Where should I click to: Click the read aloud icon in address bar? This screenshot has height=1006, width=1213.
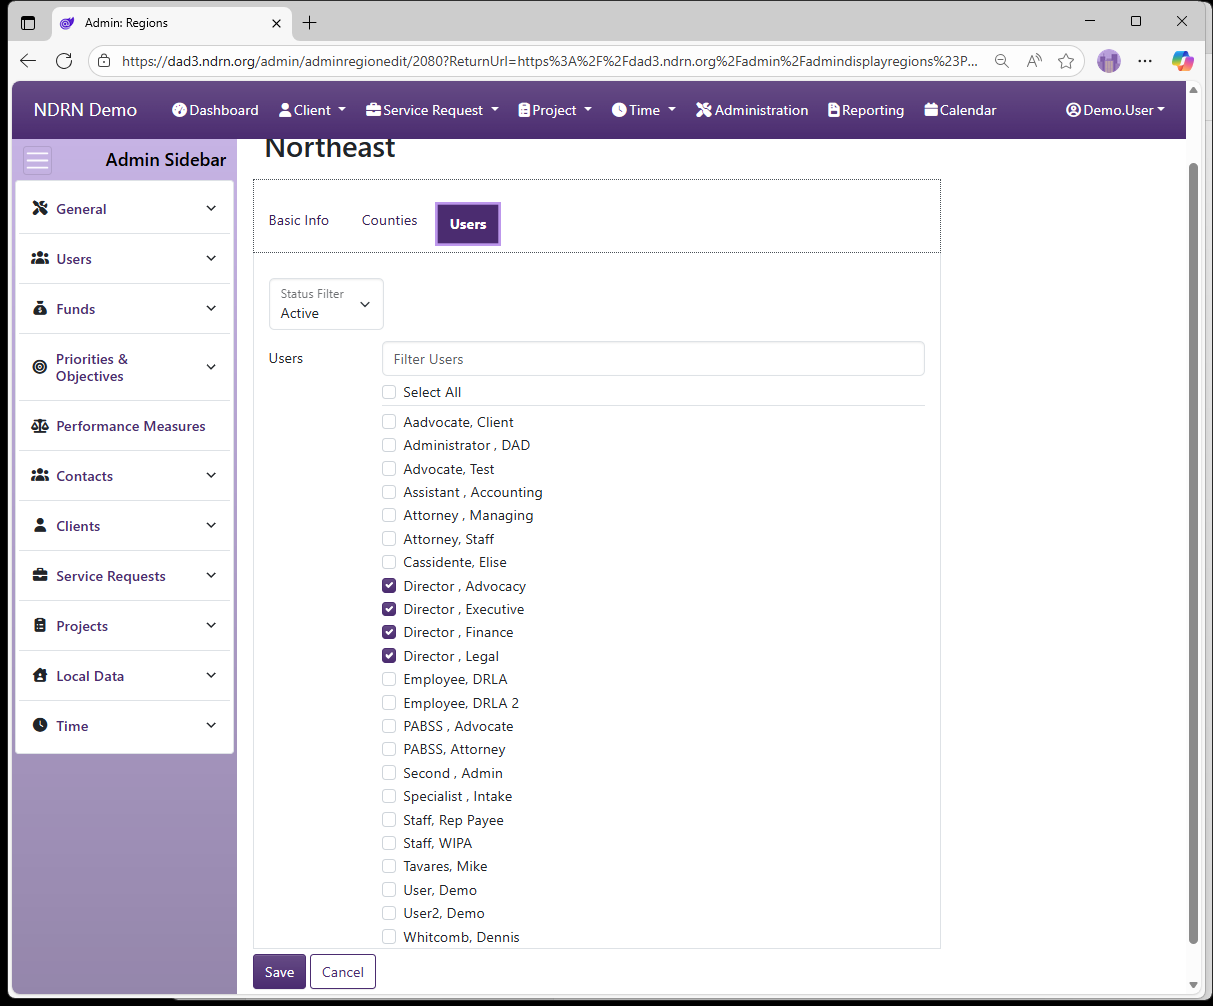(x=1034, y=61)
